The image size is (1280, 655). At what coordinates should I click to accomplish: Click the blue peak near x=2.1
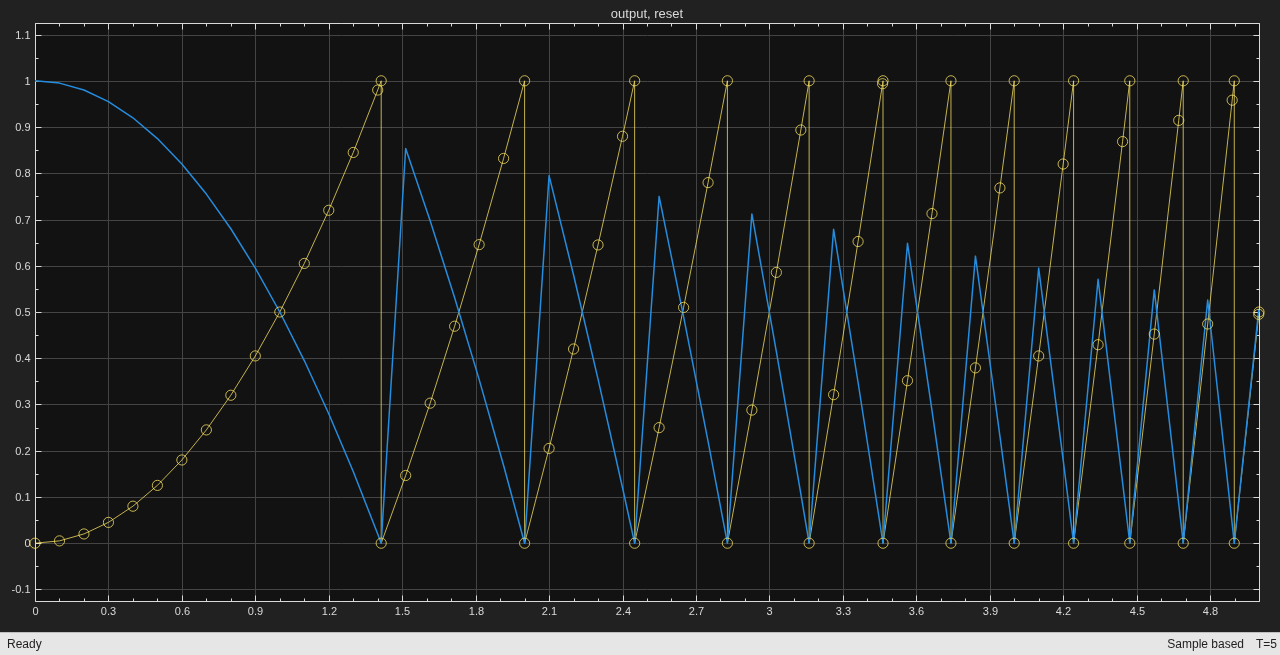(x=548, y=175)
